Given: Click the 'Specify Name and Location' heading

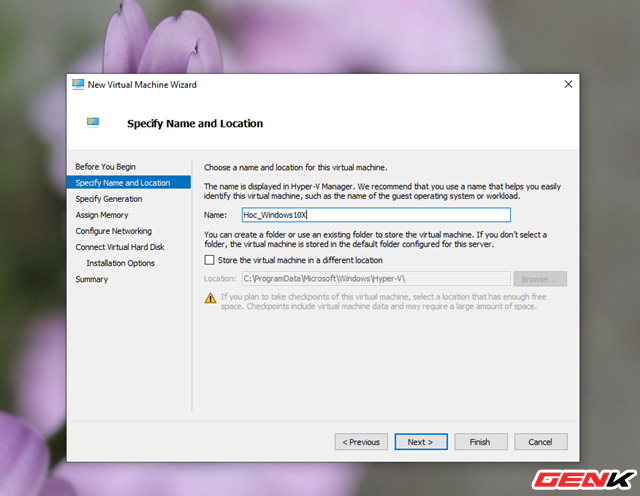Looking at the screenshot, I should coord(195,123).
